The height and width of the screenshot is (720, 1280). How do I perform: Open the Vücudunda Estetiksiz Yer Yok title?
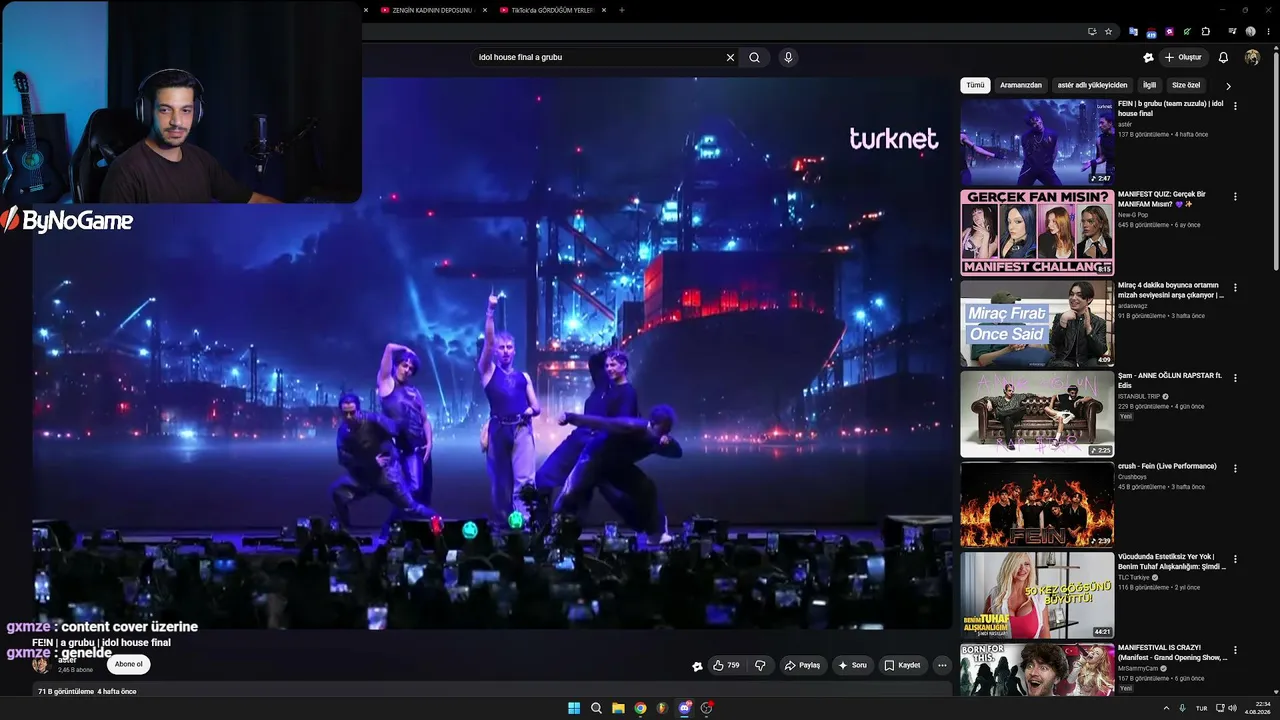(x=1172, y=562)
